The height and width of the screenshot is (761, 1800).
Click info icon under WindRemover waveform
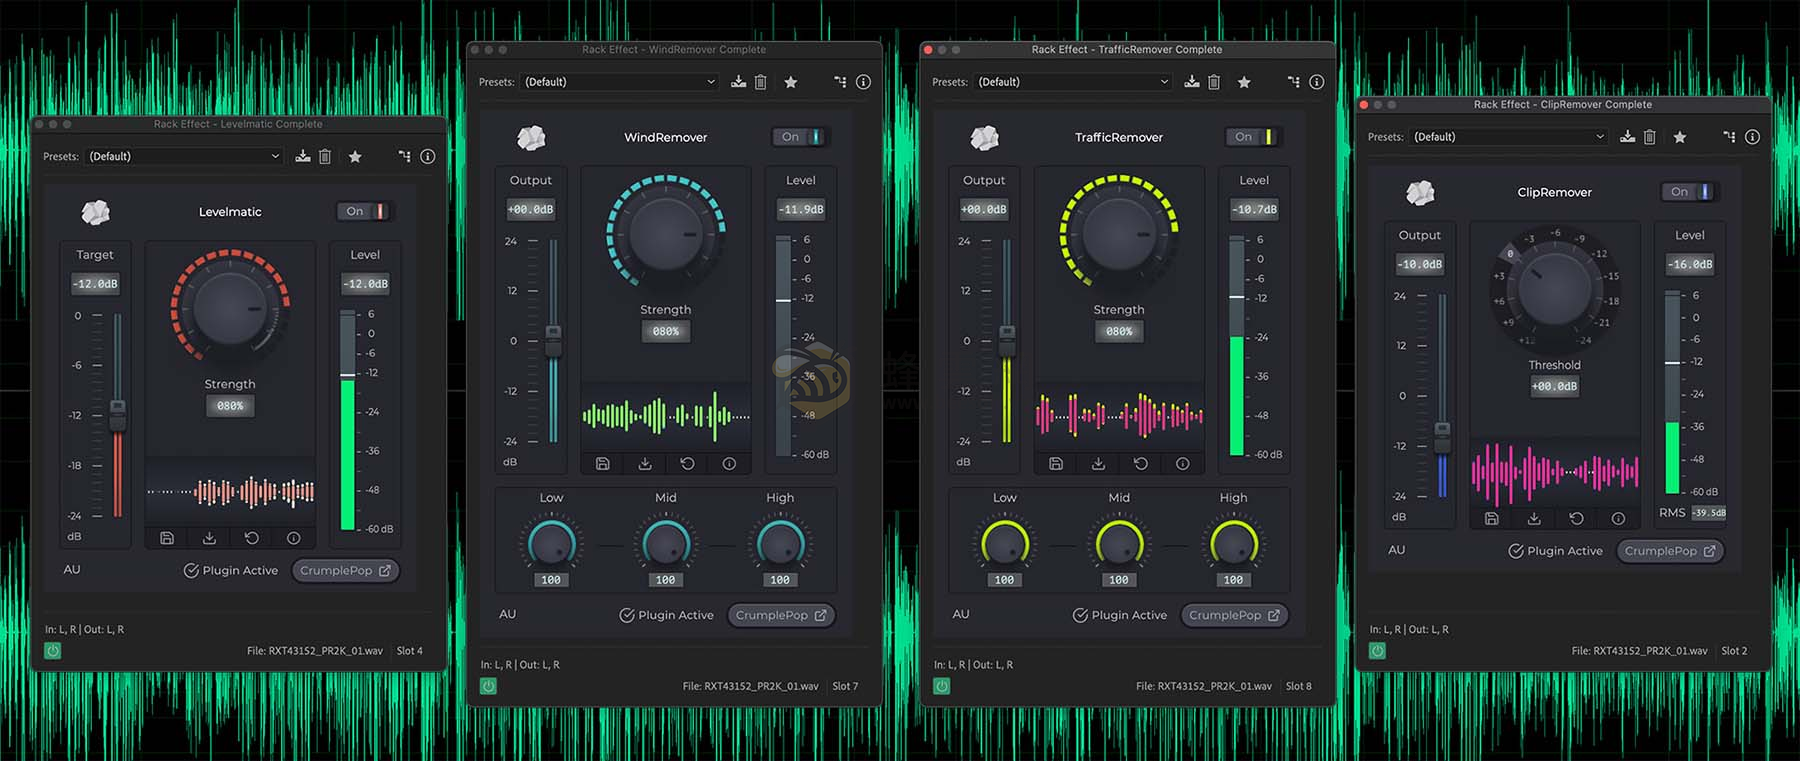coord(729,464)
